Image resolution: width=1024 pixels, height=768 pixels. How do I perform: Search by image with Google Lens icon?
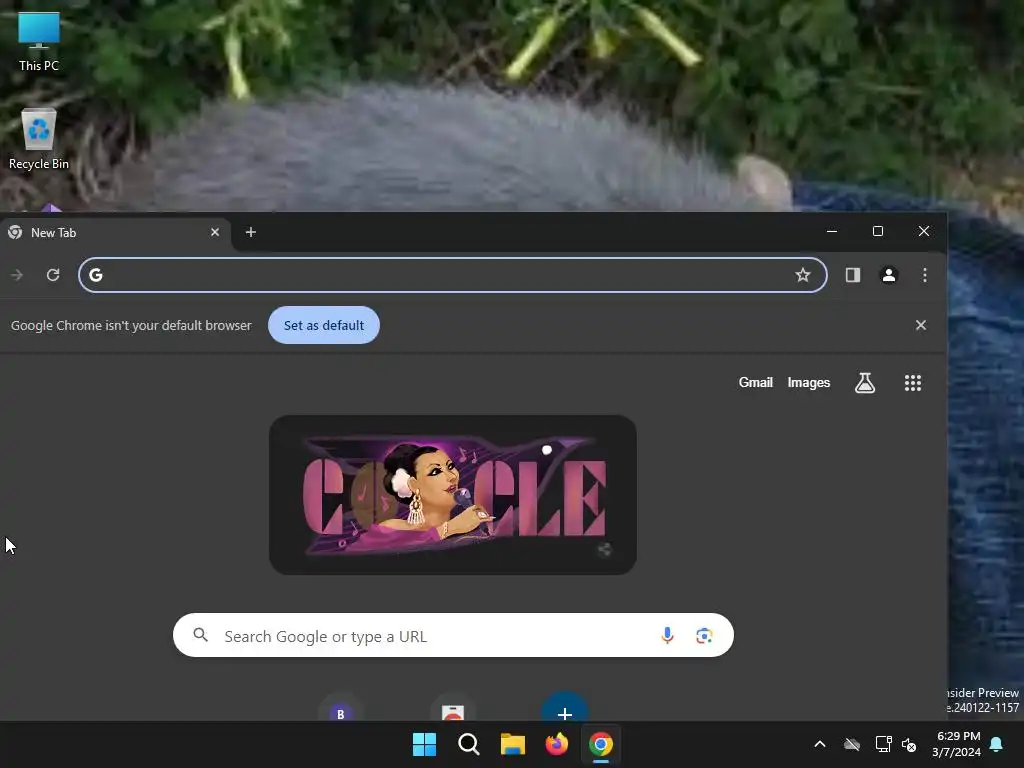click(x=704, y=635)
